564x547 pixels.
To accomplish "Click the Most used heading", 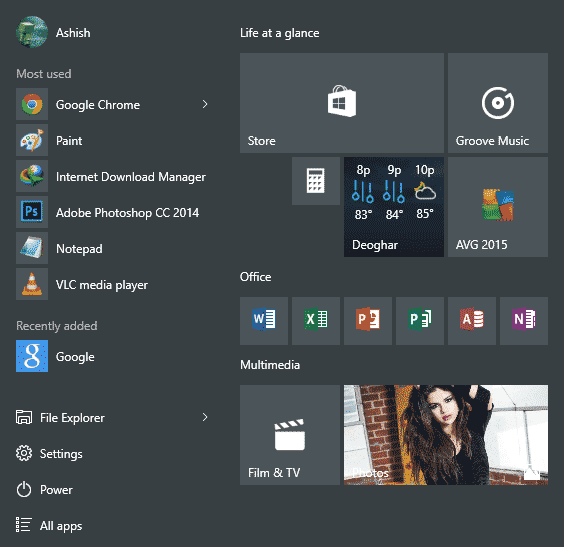I will tap(44, 74).
